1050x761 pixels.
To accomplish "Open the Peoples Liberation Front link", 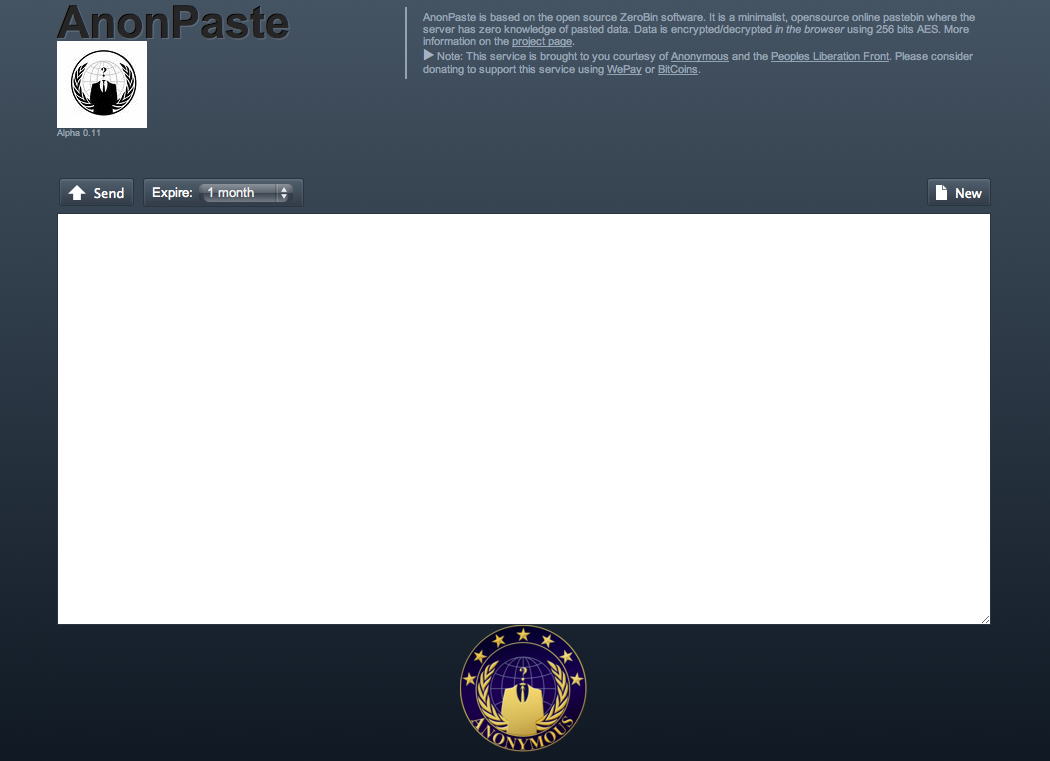I will 829,56.
